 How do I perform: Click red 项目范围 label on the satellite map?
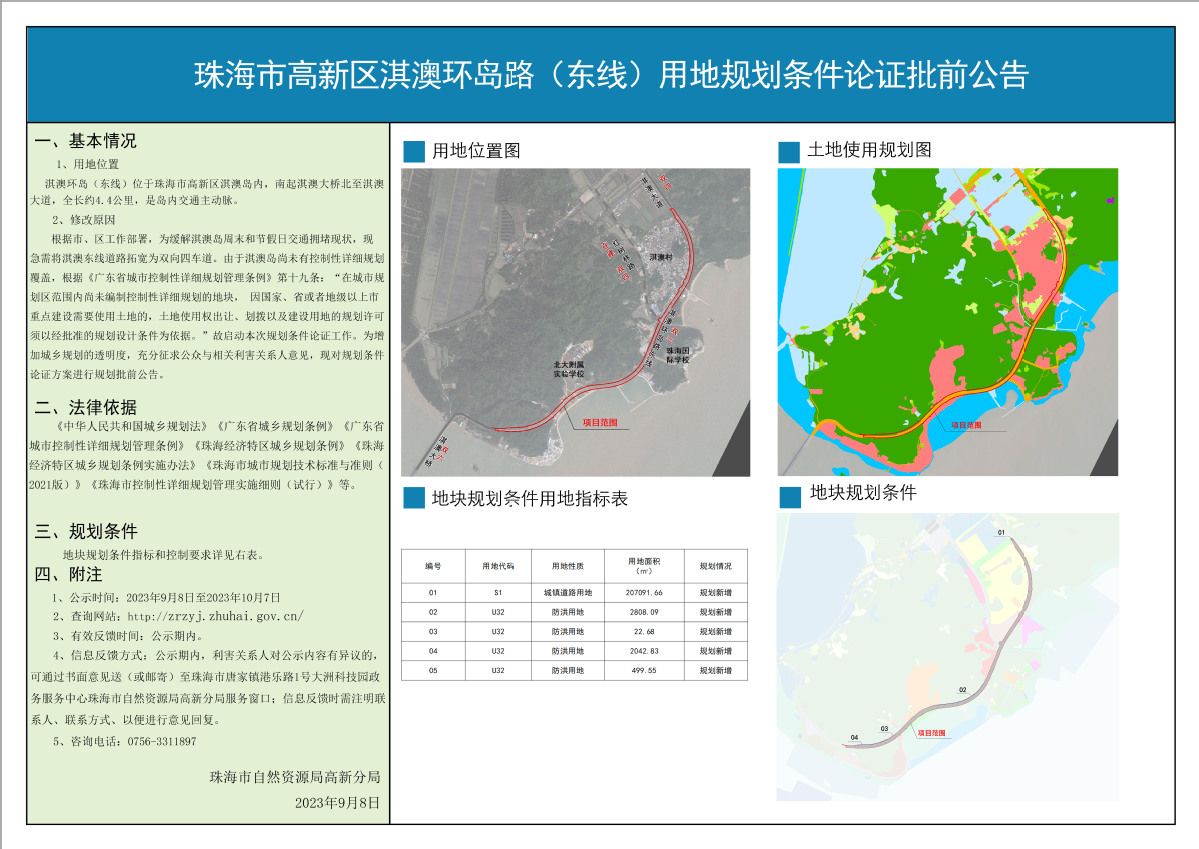tap(600, 422)
